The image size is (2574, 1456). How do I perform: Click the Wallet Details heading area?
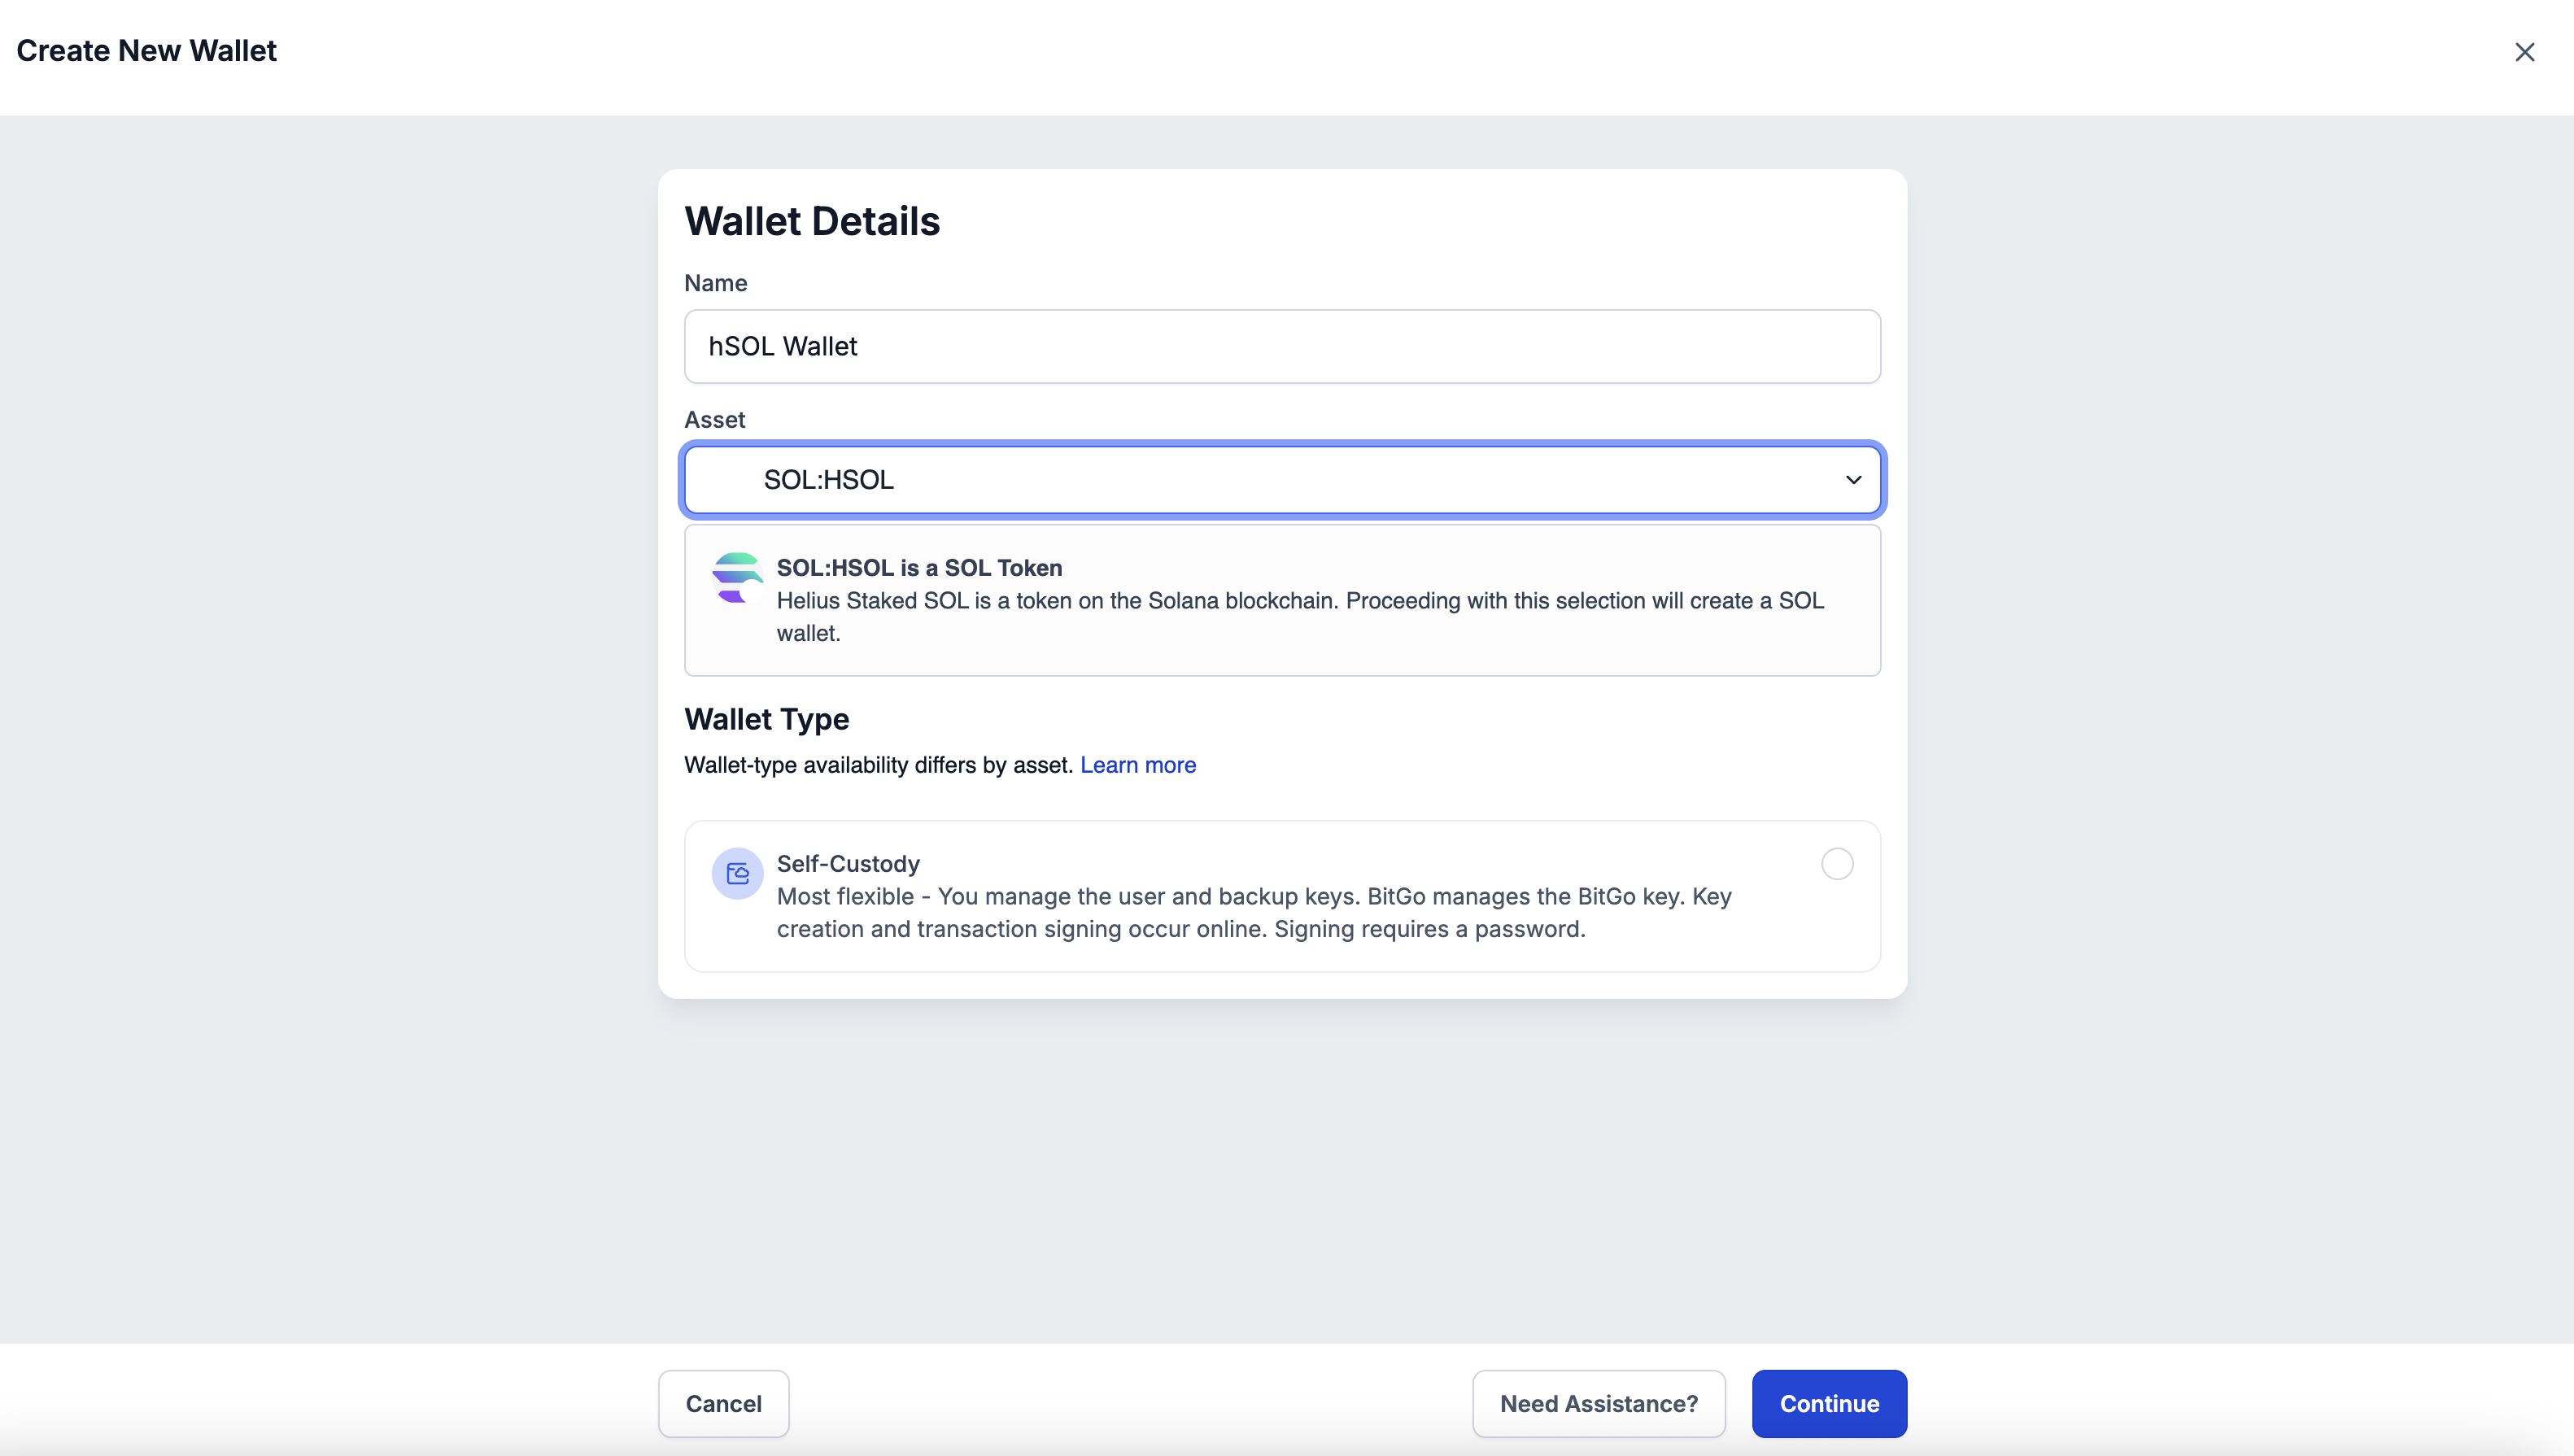point(812,220)
